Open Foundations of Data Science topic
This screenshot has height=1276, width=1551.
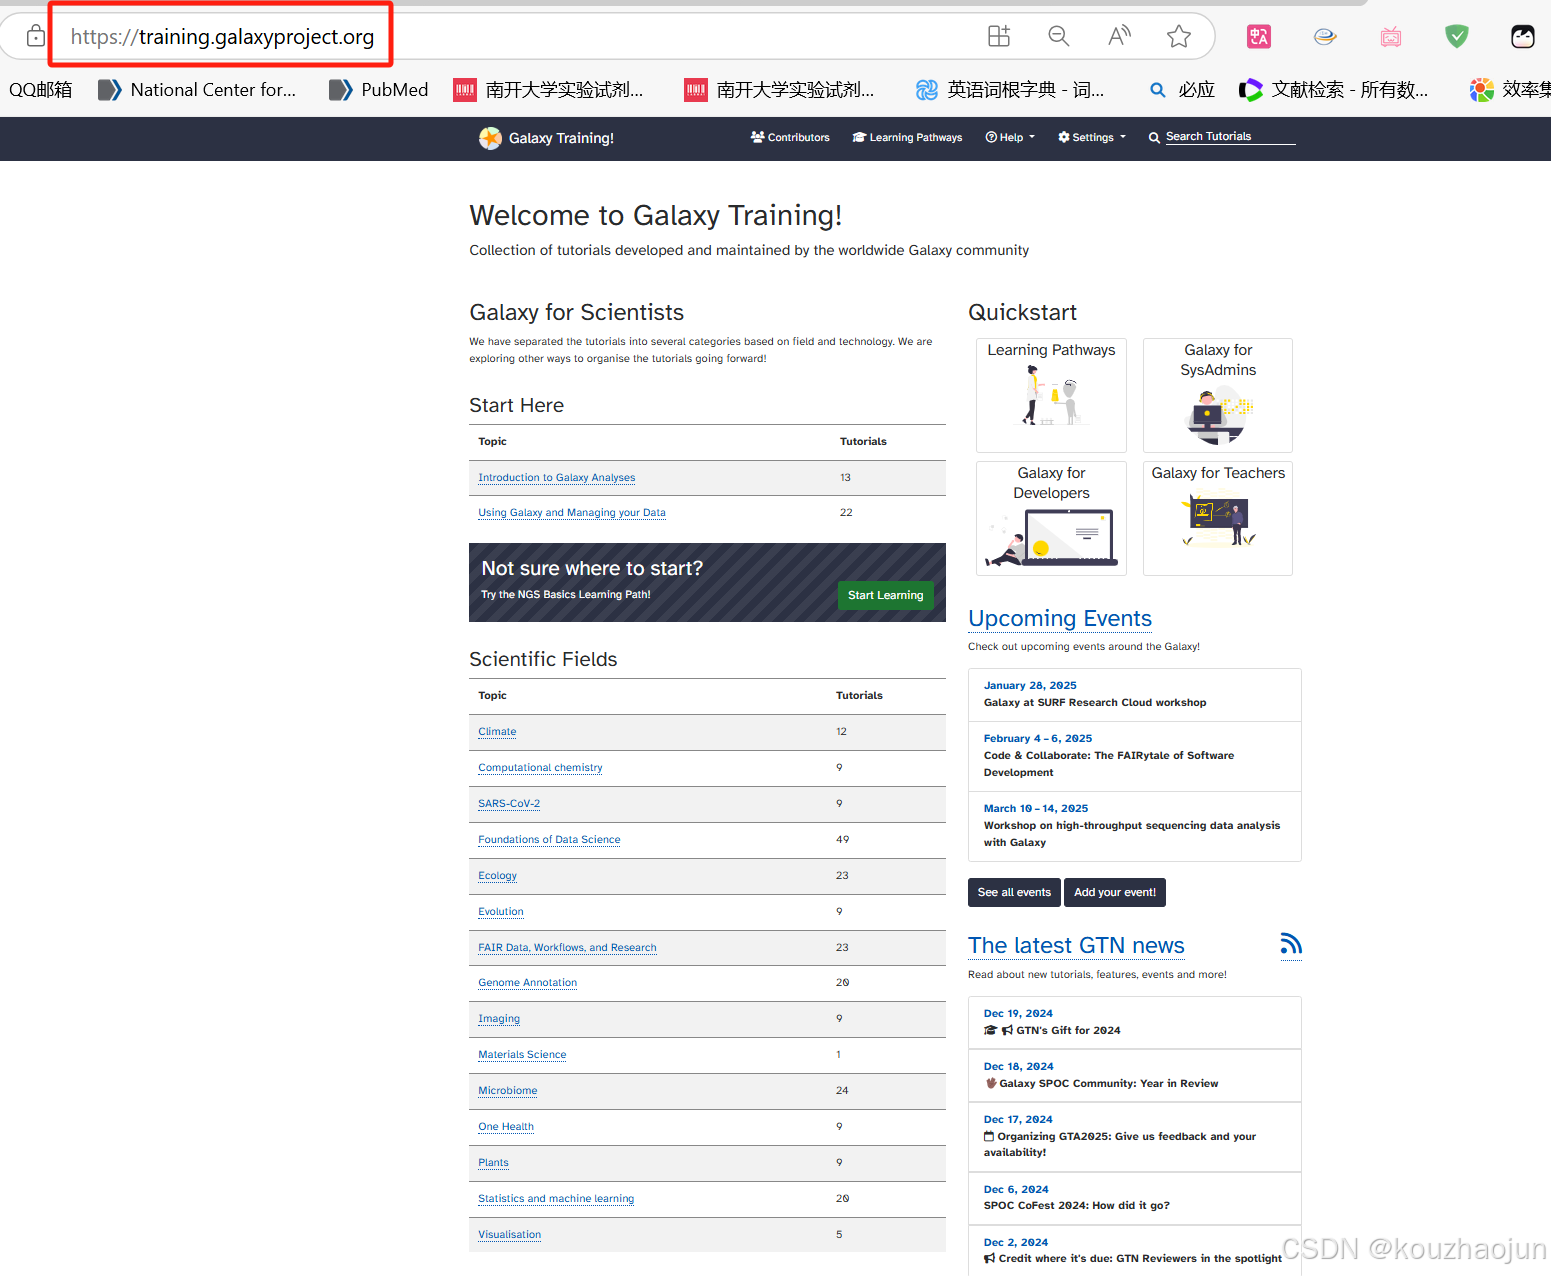point(549,840)
